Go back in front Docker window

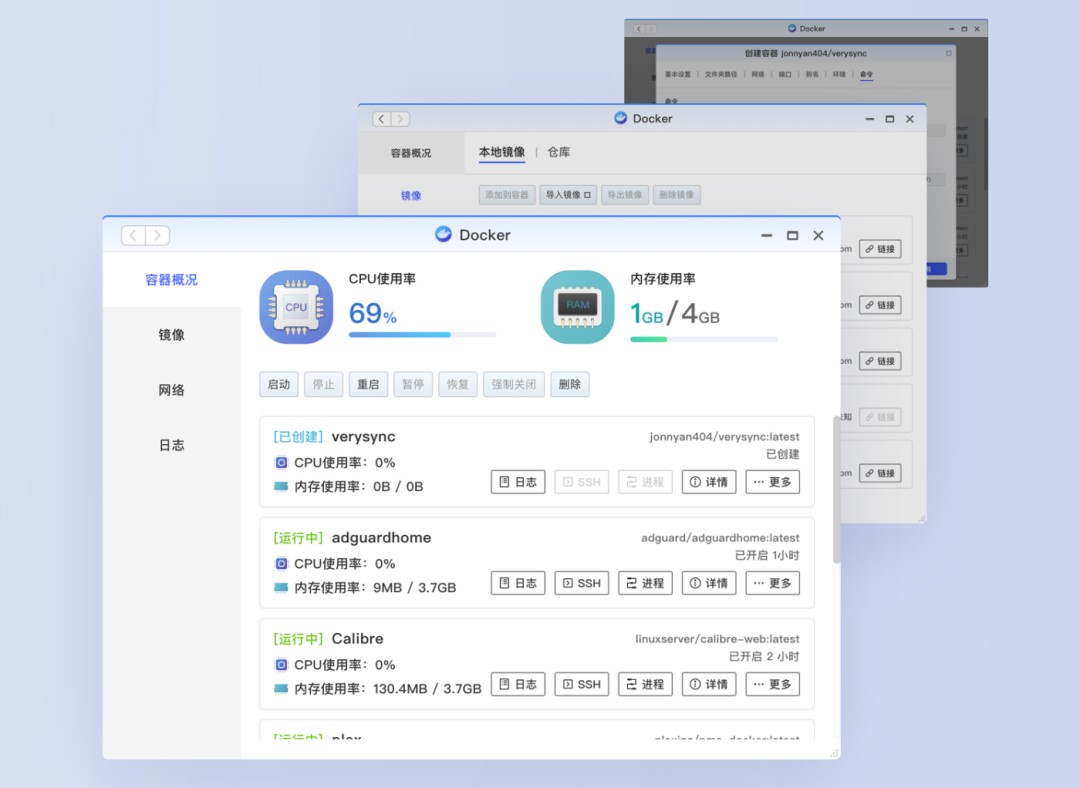134,236
